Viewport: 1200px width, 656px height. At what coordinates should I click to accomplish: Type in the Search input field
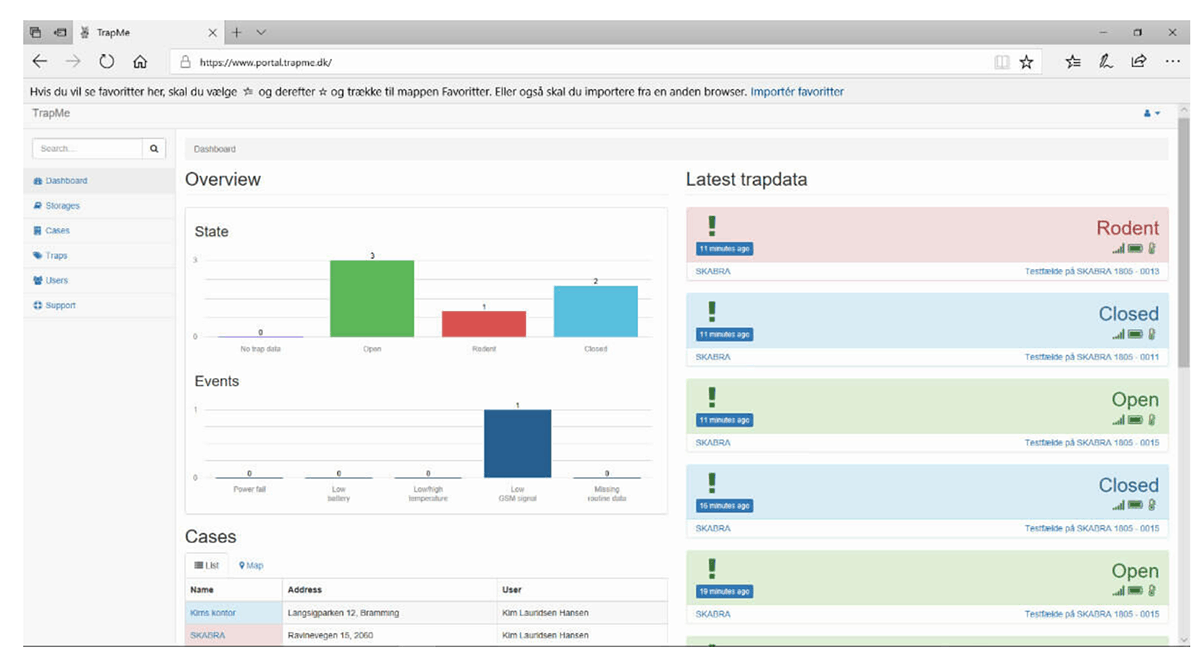click(x=88, y=149)
